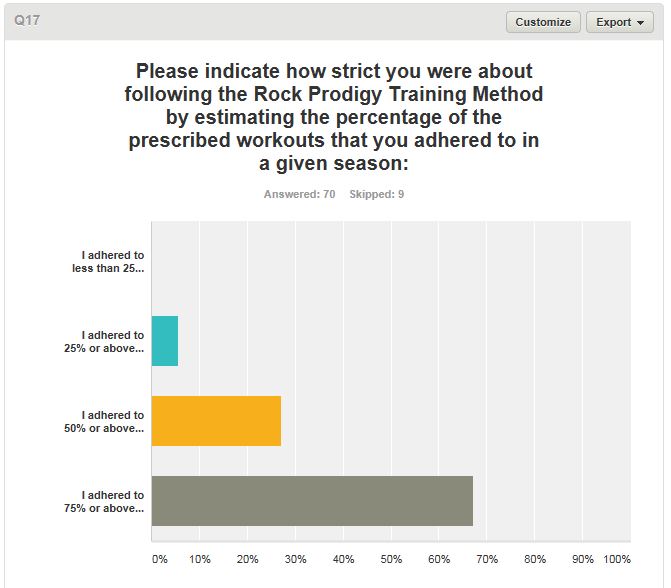Click the 30% axis tick label
The height and width of the screenshot is (588, 671).
coord(296,559)
